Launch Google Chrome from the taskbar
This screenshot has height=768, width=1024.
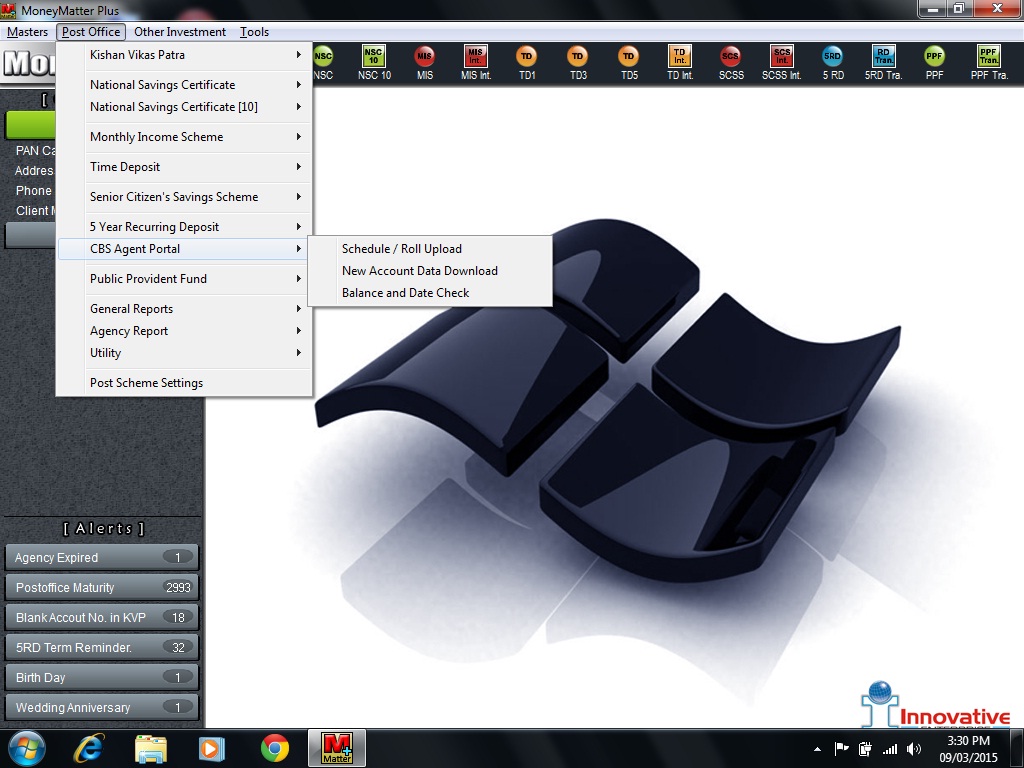[275, 748]
